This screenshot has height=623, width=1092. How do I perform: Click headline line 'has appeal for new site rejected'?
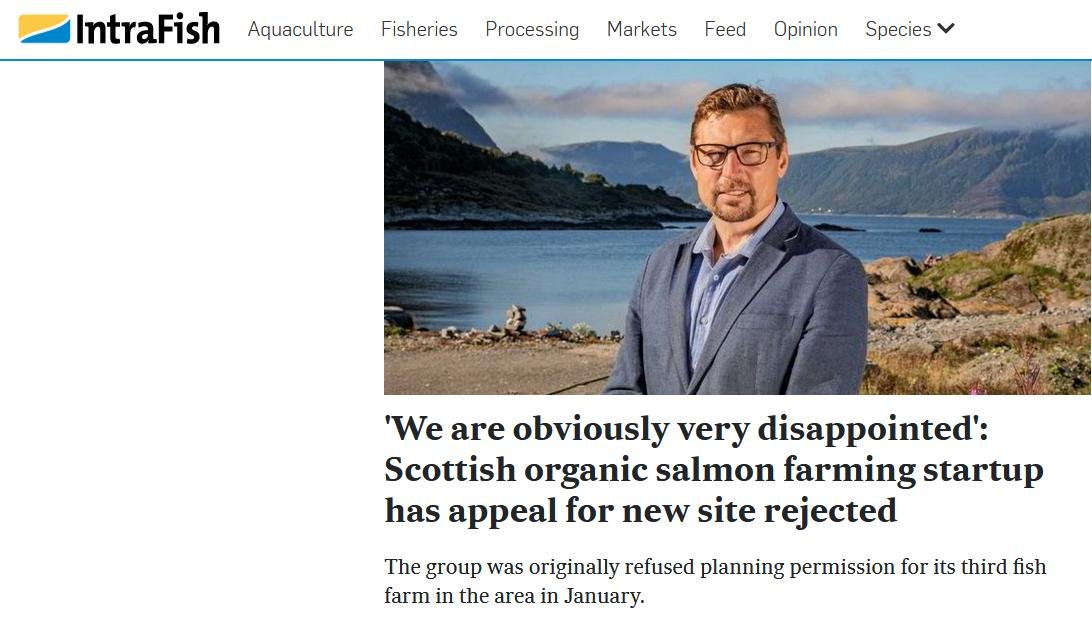point(640,511)
